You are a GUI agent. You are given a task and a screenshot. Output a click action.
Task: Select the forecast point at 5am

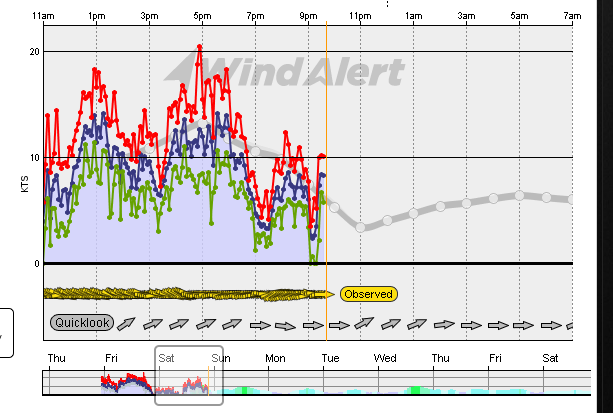pyautogui.click(x=519, y=195)
